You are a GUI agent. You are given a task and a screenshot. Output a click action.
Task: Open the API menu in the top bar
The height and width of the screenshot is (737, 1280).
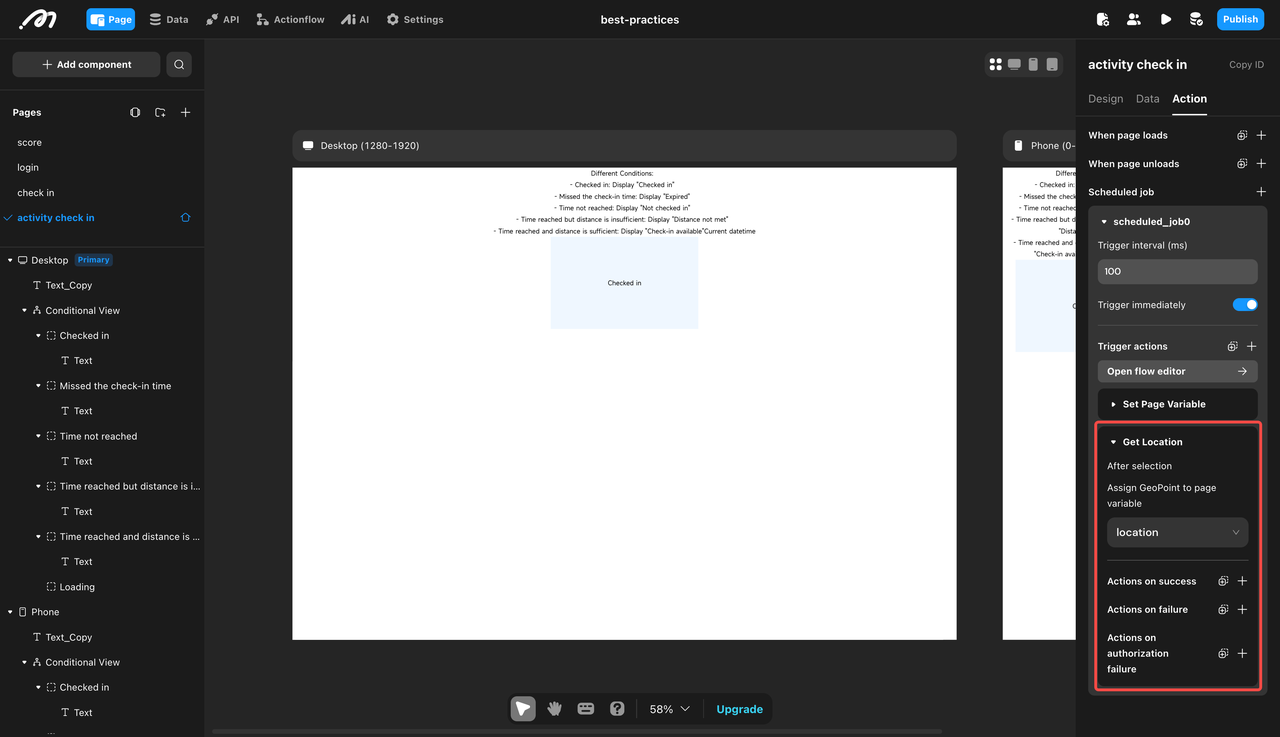click(222, 19)
